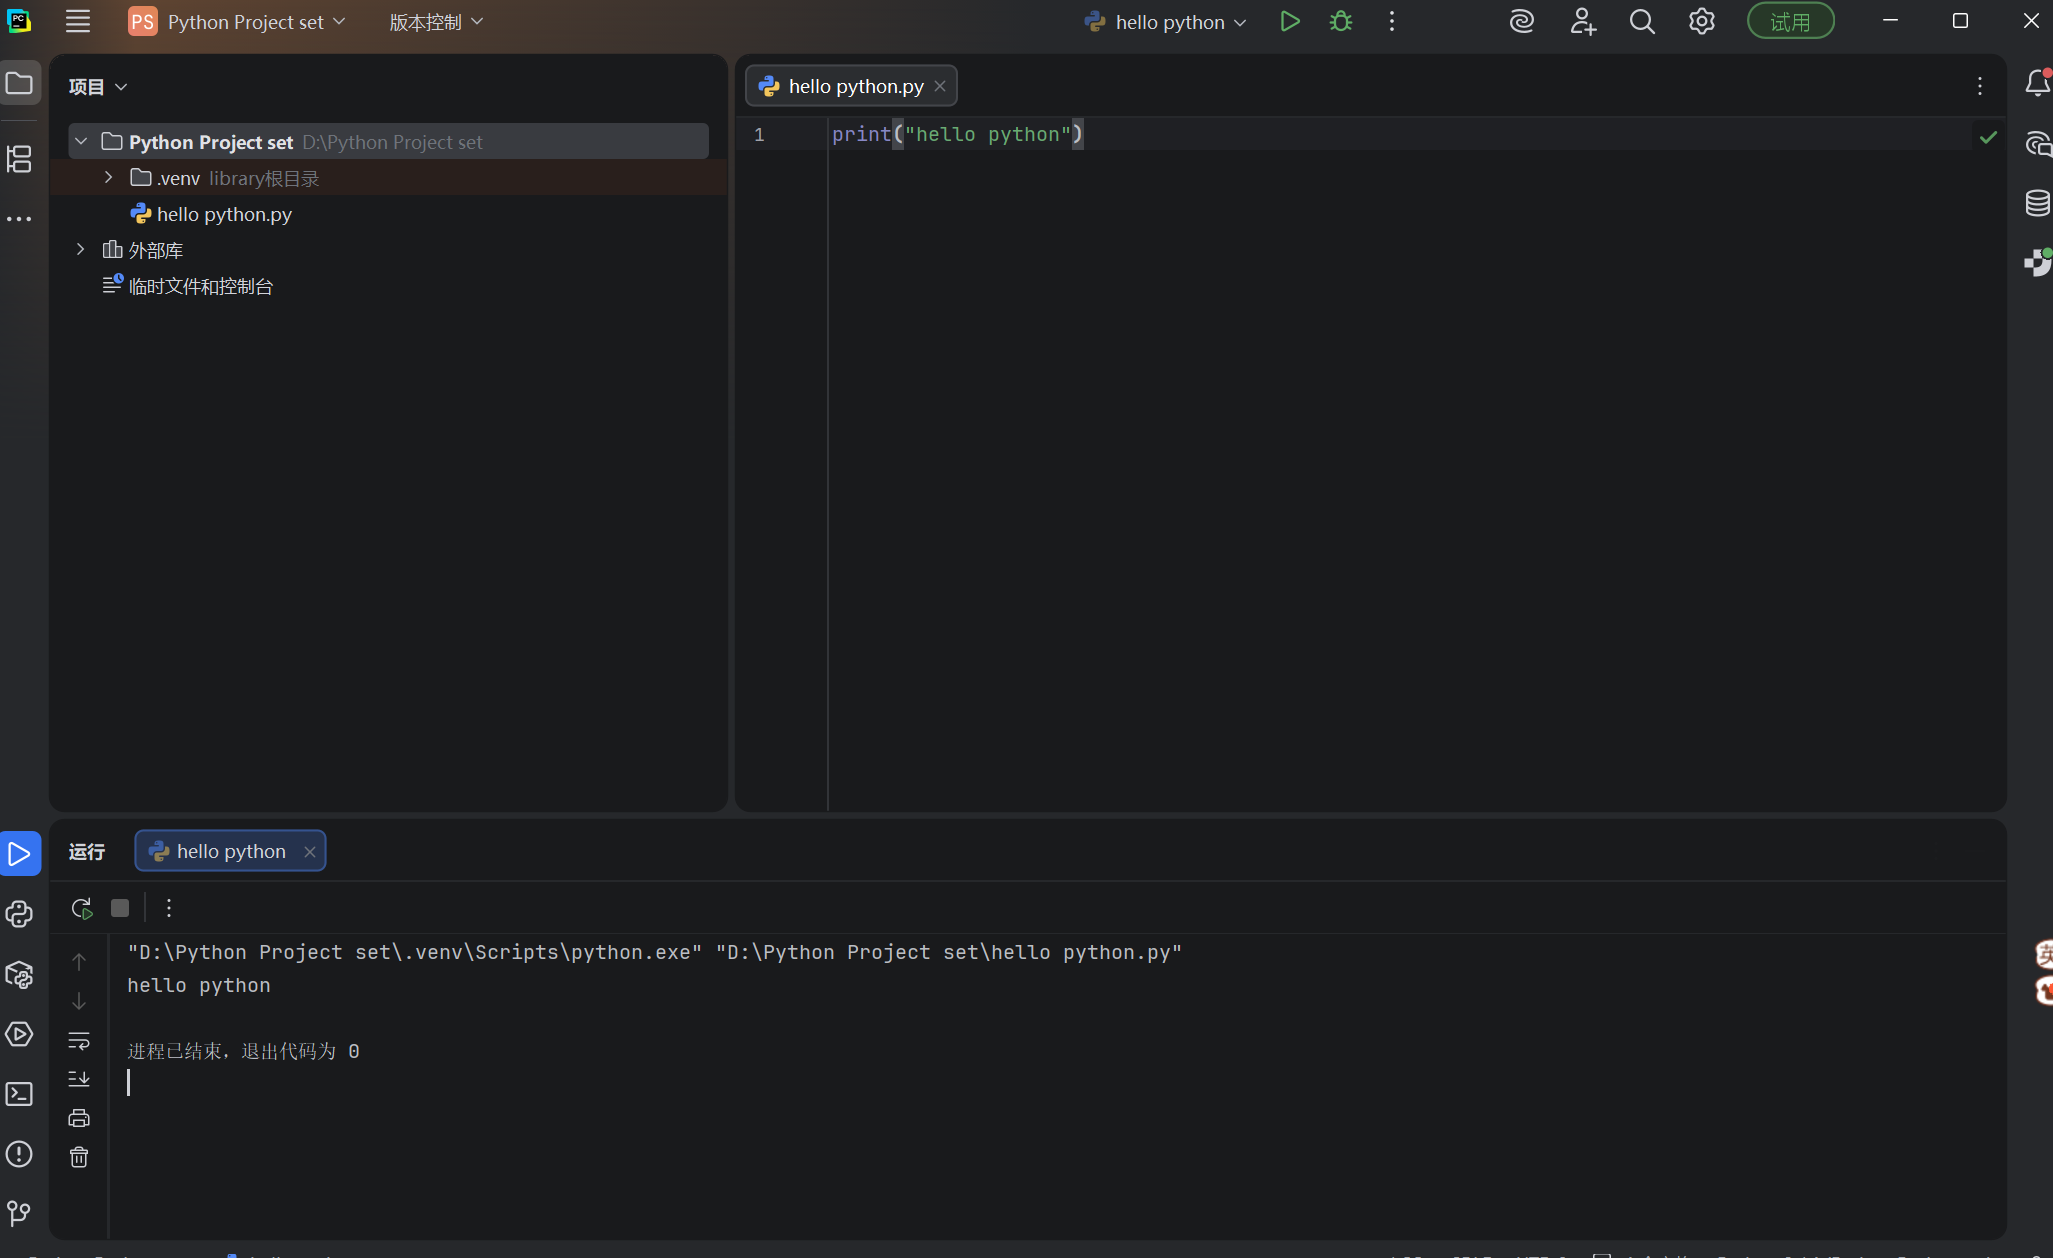Image resolution: width=2053 pixels, height=1258 pixels.
Task: Run the hello python configuration
Action: tap(1289, 21)
